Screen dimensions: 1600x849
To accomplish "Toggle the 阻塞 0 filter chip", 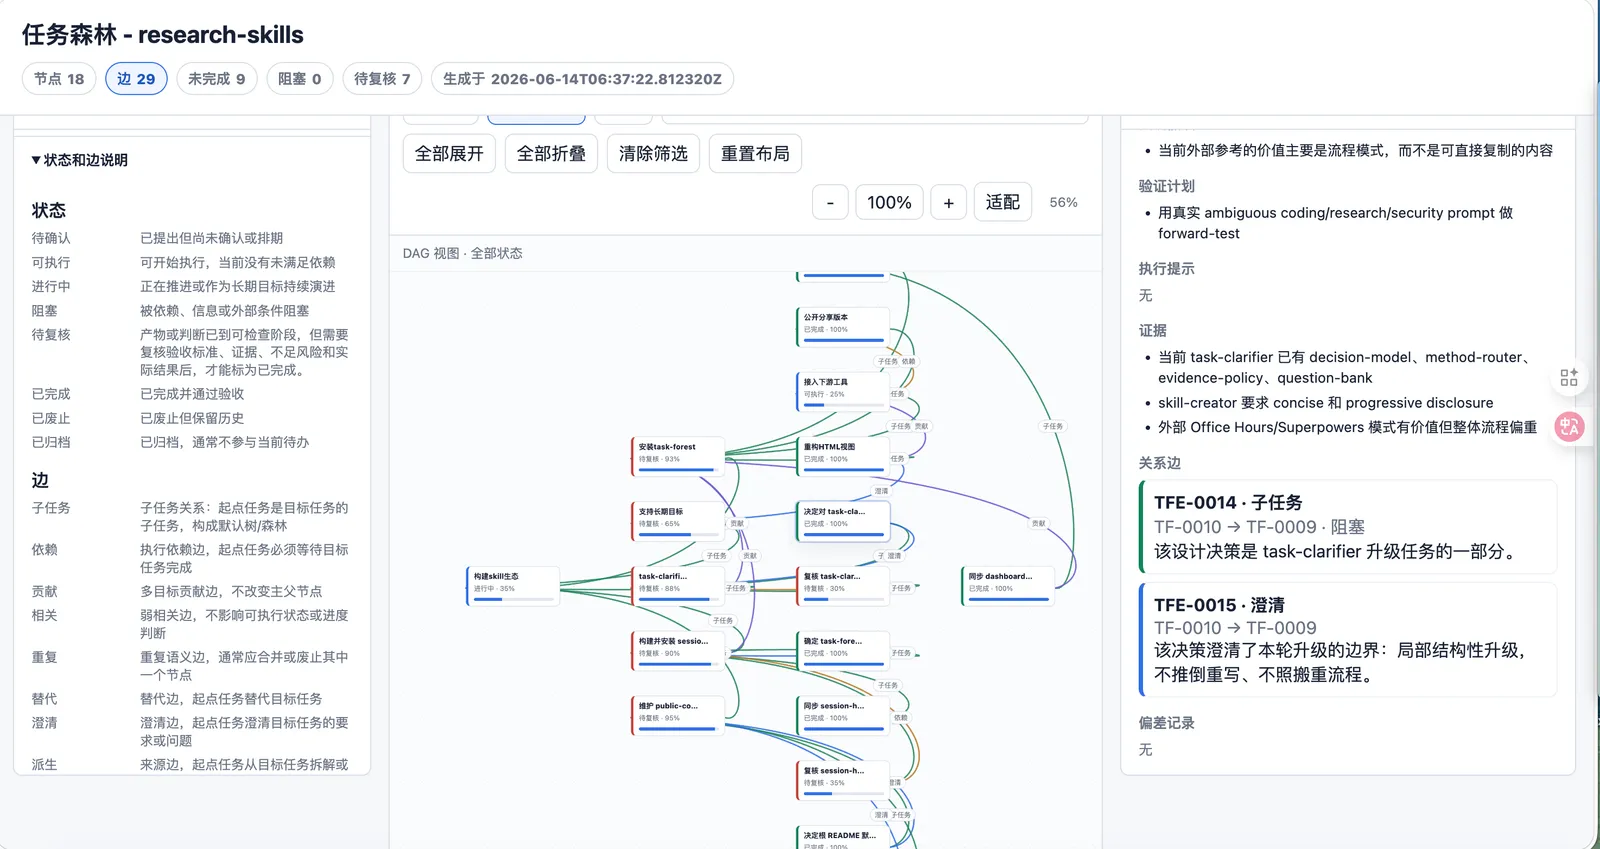I will [x=300, y=79].
